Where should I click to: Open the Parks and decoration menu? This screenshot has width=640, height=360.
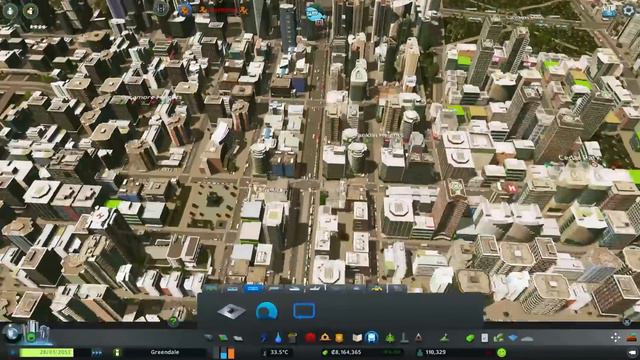click(x=390, y=338)
